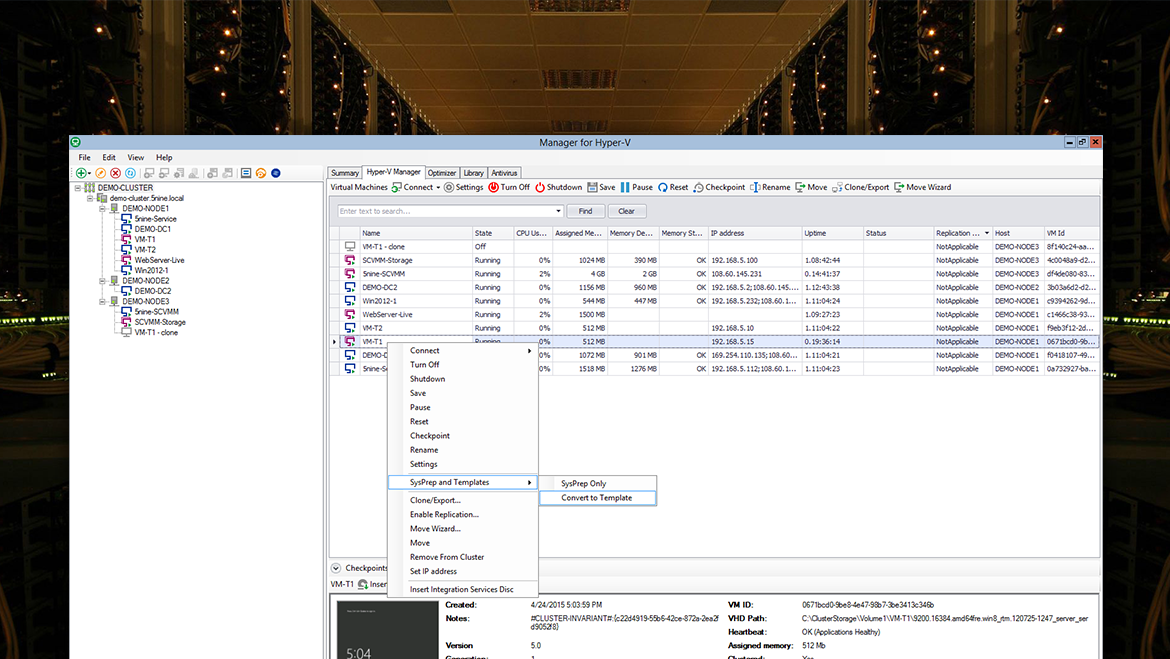Click the Reset toolbar button
Image resolution: width=1170 pixels, height=659 pixels.
tap(673, 187)
